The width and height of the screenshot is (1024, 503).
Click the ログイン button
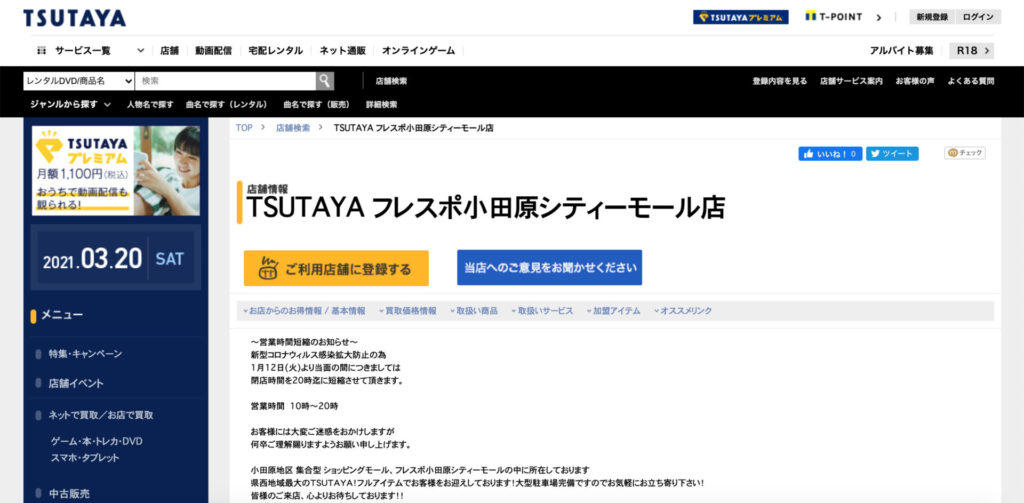point(978,17)
